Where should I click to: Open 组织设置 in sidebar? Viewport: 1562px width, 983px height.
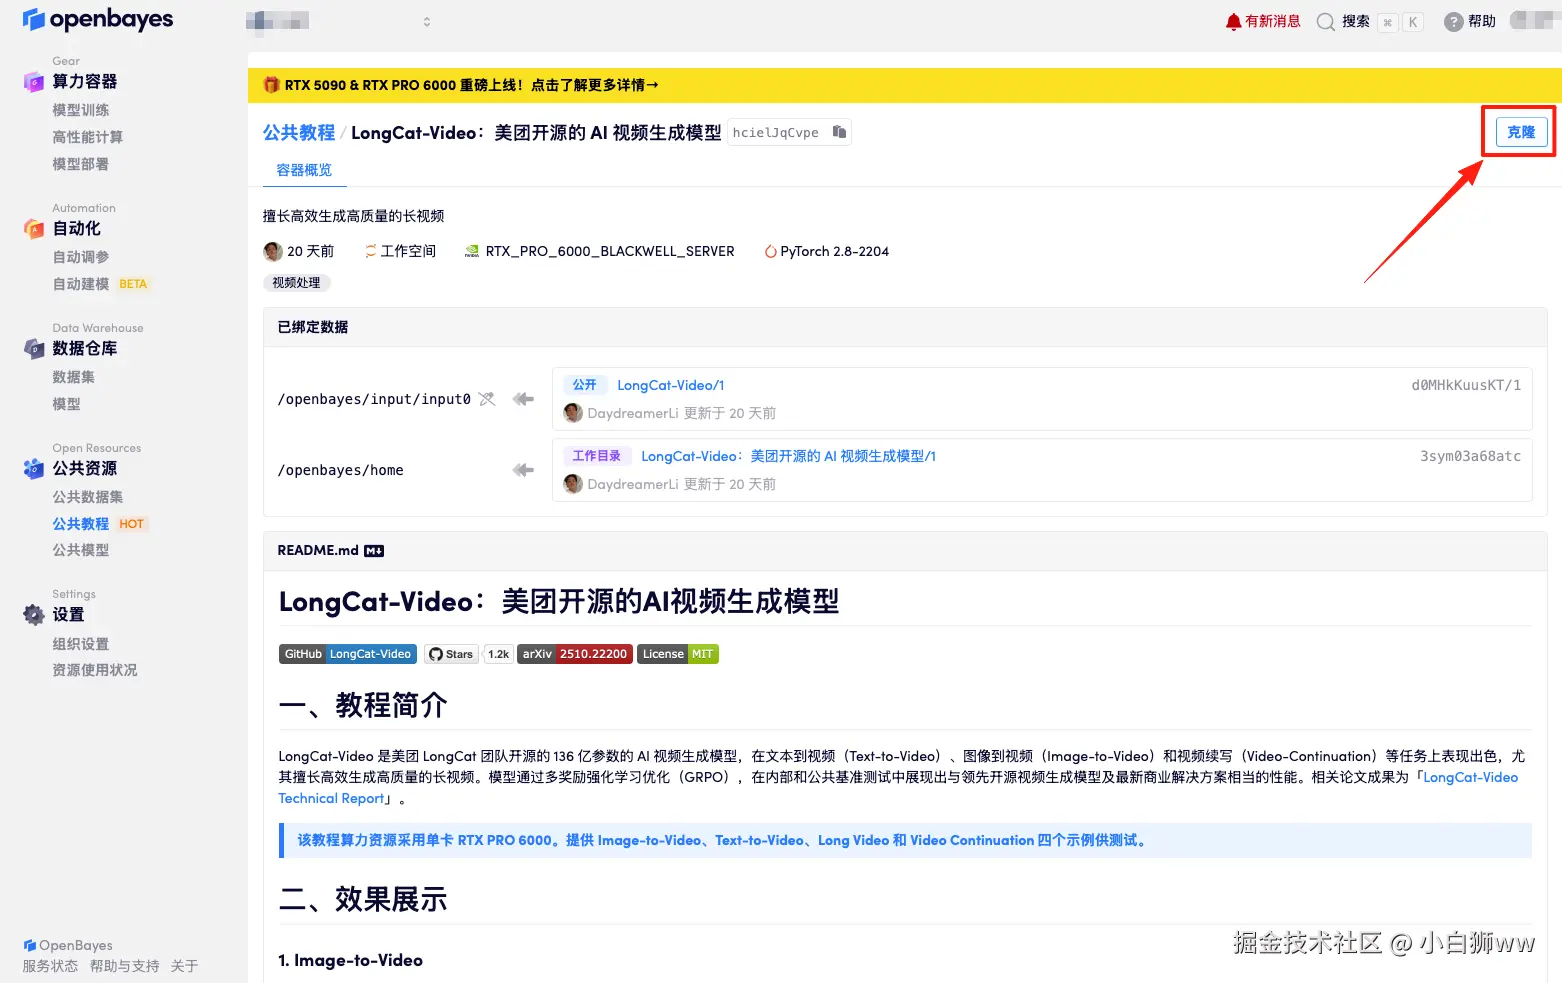point(81,644)
